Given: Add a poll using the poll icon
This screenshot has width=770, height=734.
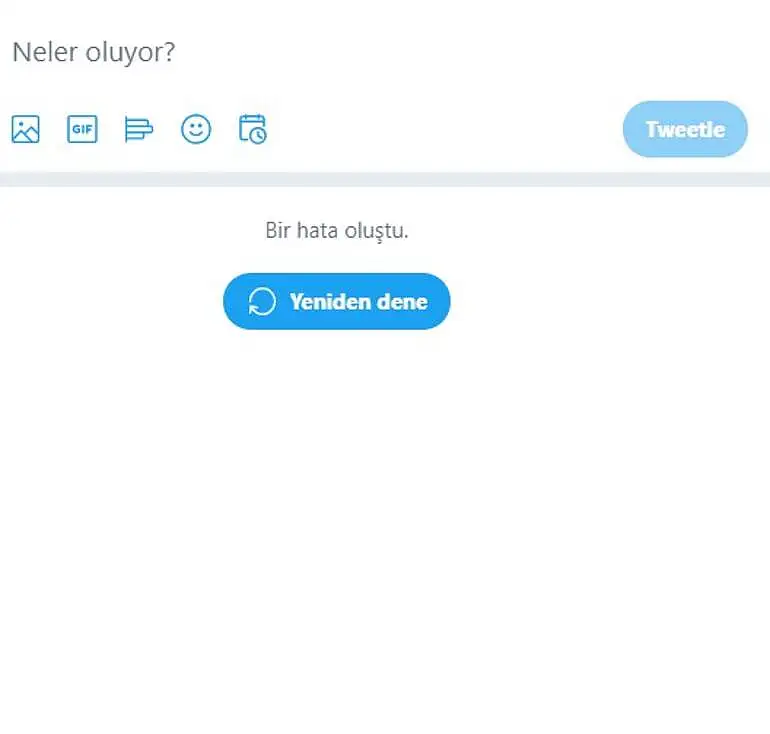Looking at the screenshot, I should coord(139,129).
